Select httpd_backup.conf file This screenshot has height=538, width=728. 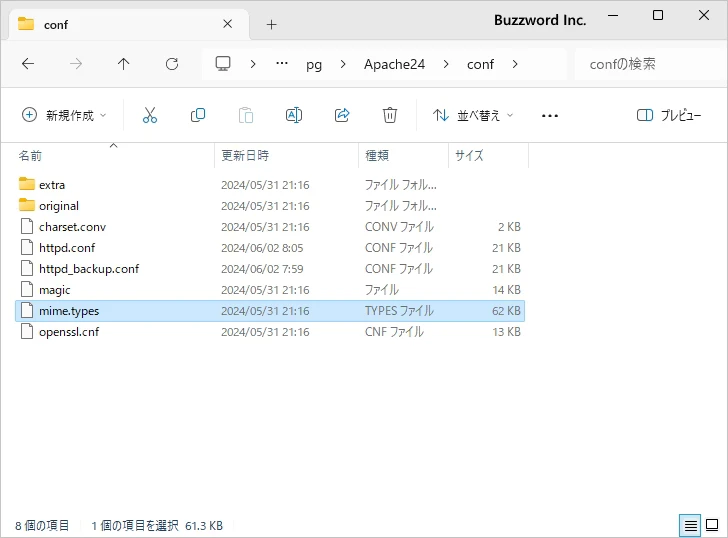point(270,269)
